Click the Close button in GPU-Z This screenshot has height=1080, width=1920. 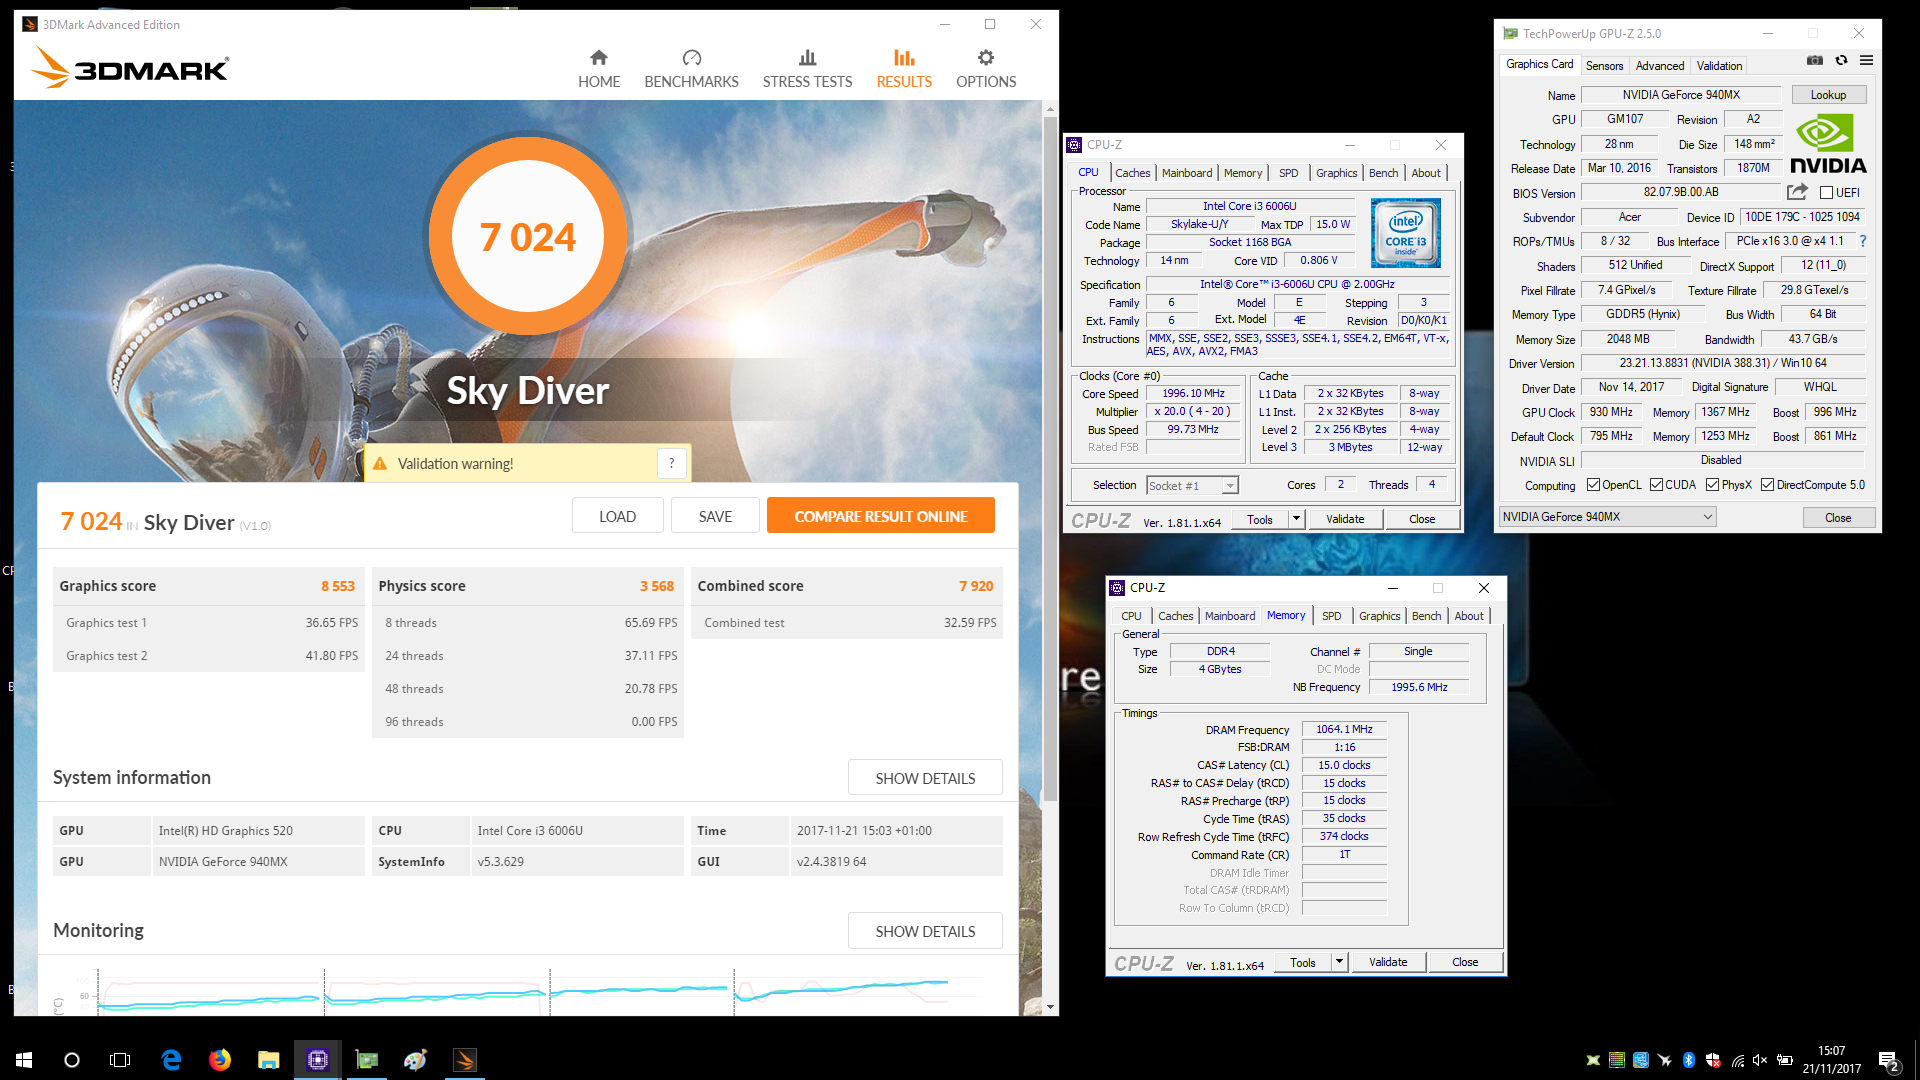1838,517
